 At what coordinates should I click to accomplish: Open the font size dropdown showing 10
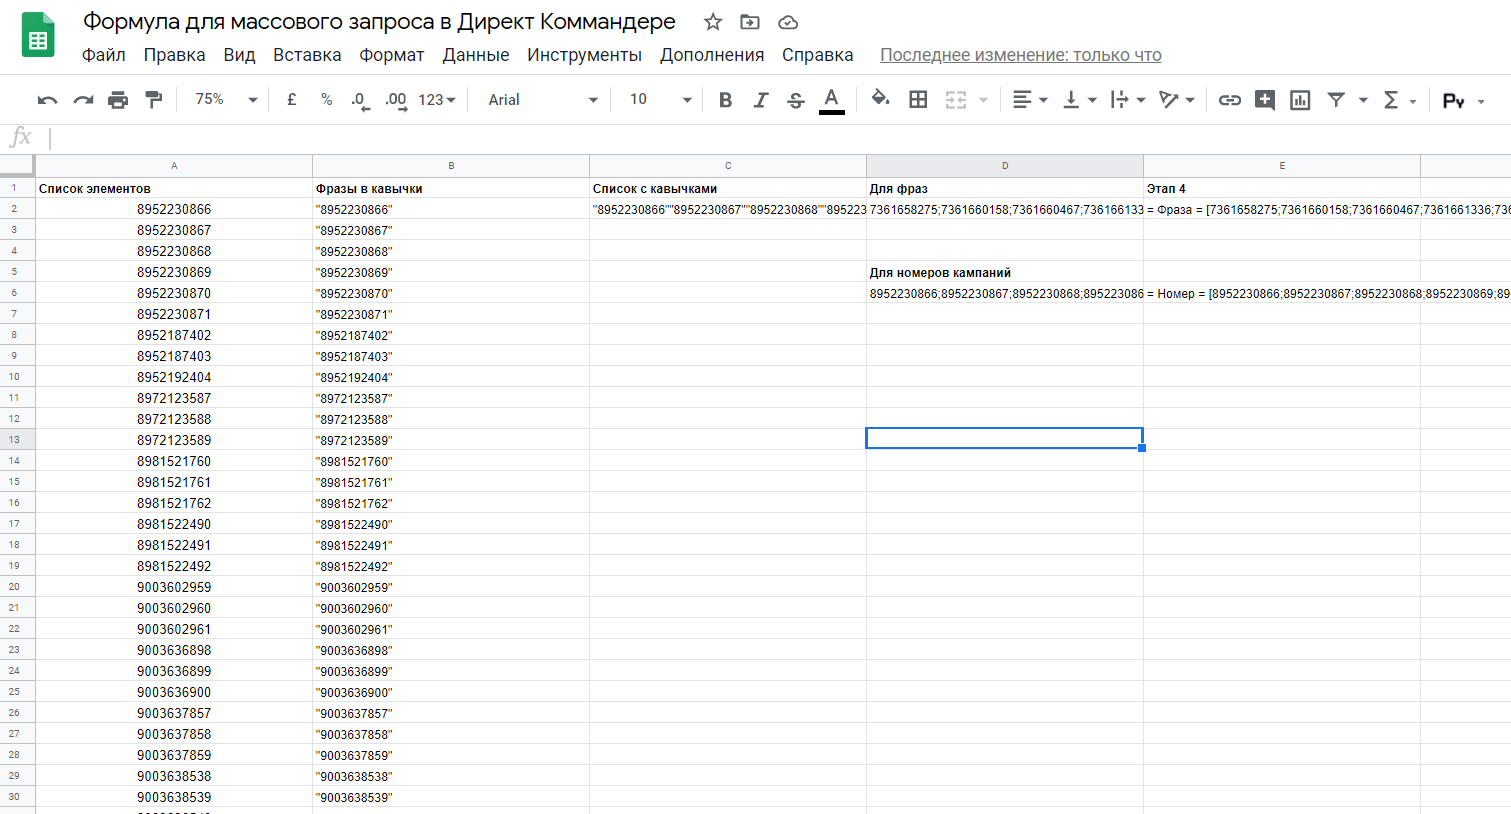point(660,100)
